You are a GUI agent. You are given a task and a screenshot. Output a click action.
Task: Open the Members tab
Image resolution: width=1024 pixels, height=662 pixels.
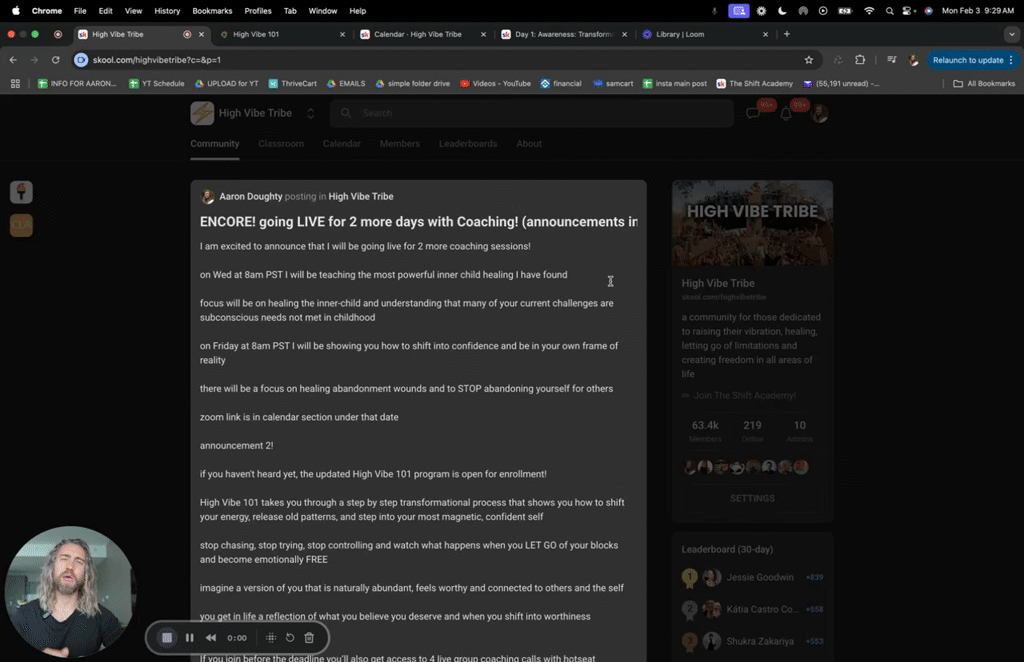(x=400, y=144)
